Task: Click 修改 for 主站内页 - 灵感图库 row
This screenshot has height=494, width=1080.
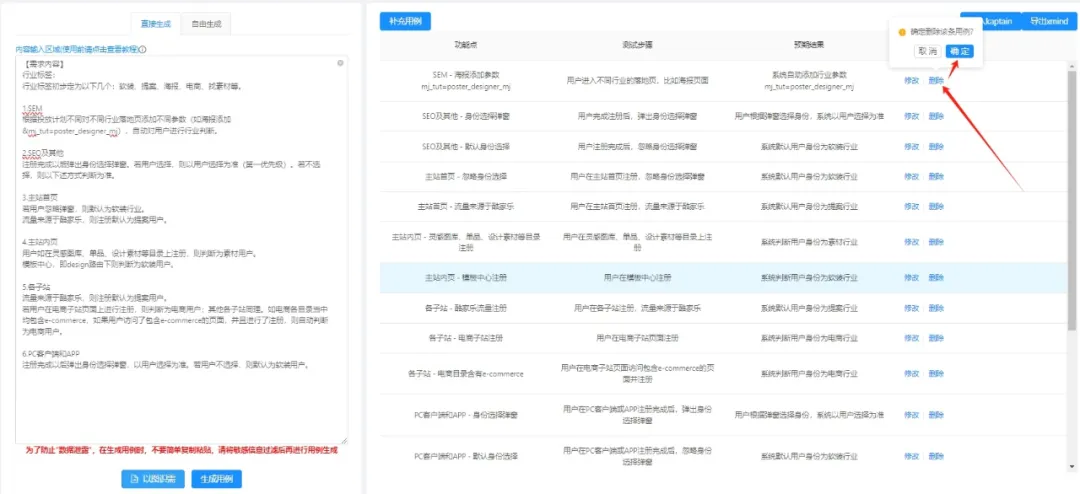Action: [911, 242]
